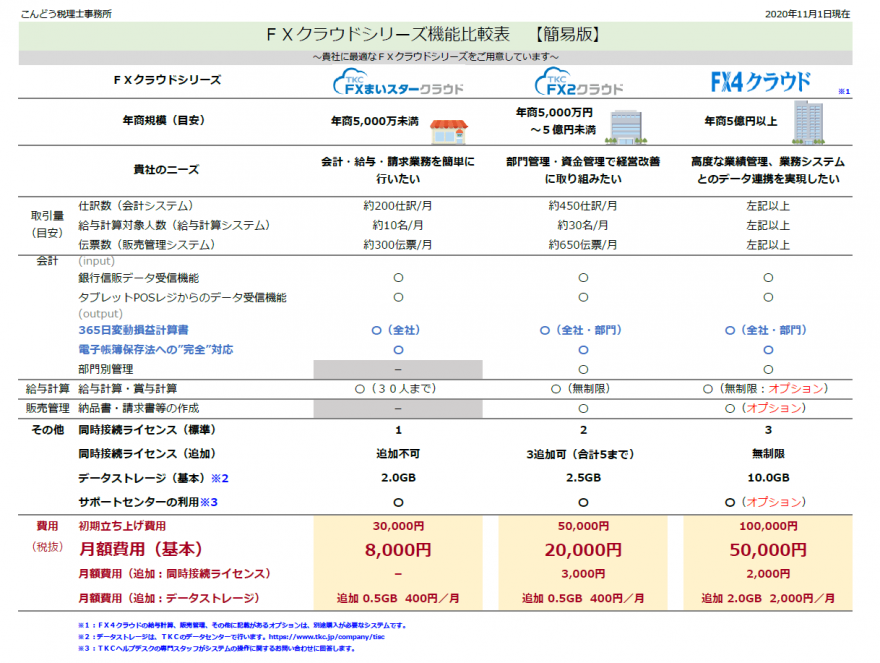Click the grey dash cell in 部門別管理 row
Viewport: 880px width, 663px height.
(398, 369)
